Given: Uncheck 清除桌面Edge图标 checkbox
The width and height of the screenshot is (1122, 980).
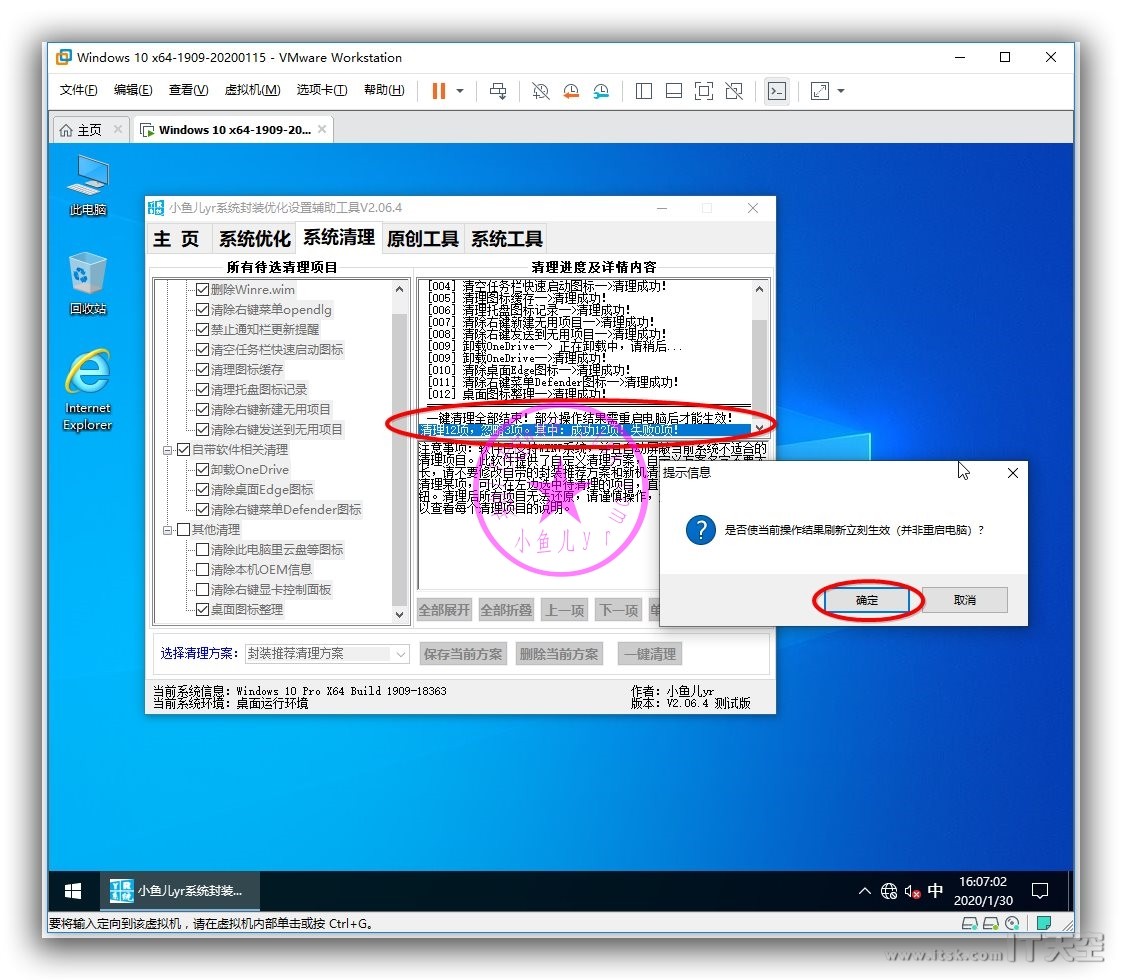Looking at the screenshot, I should coord(203,490).
